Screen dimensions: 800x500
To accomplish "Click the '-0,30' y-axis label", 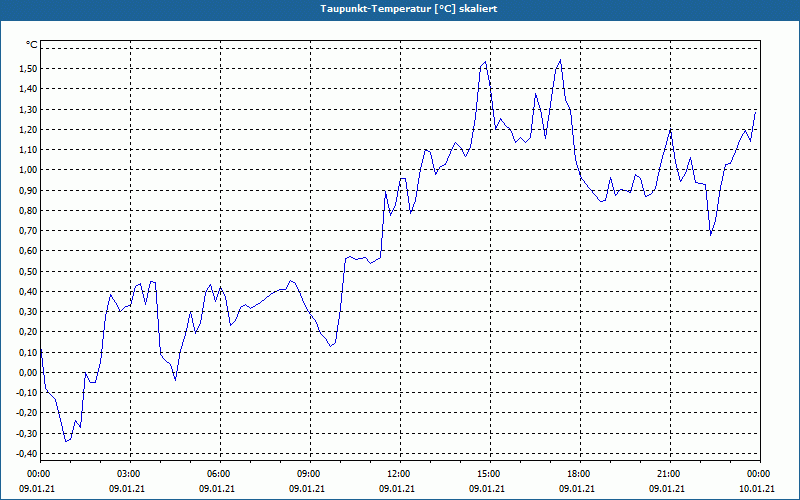I will click(27, 434).
